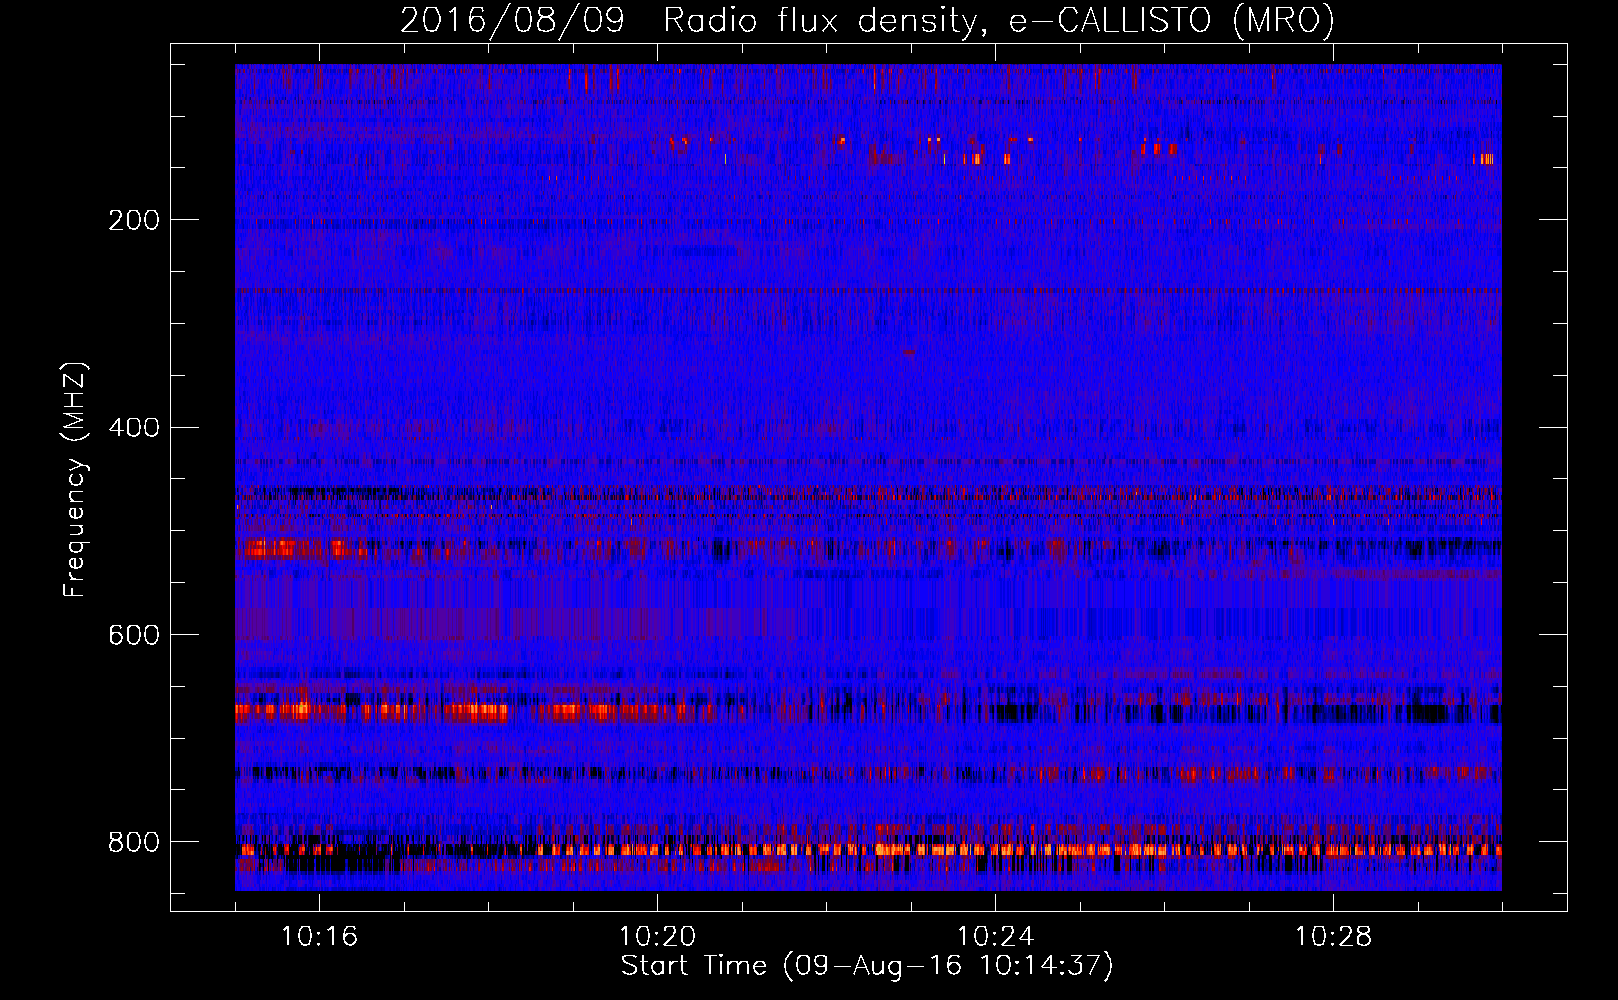The height and width of the screenshot is (1000, 1618).
Task: Click the 10:28 time tick label
Action: point(1333,937)
